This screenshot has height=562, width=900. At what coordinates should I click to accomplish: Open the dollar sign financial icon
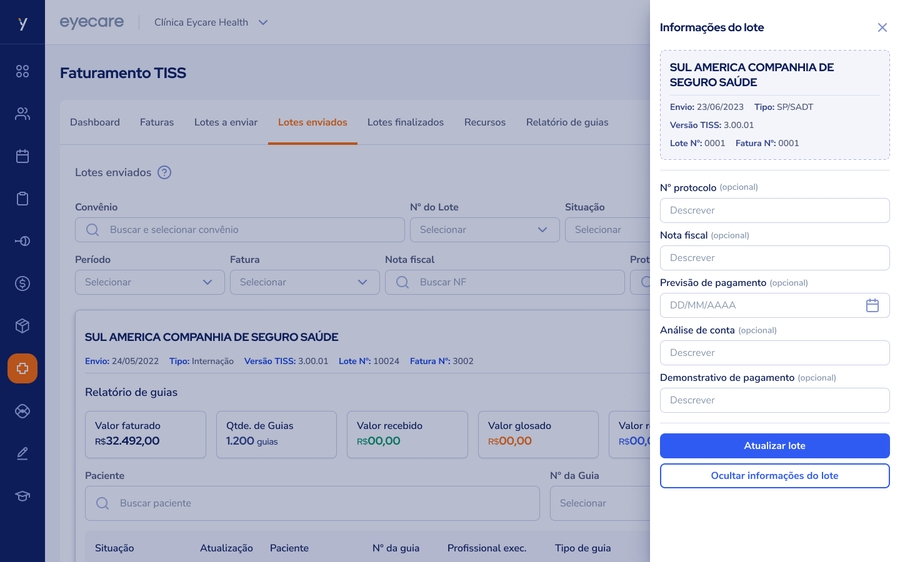pos(22,283)
